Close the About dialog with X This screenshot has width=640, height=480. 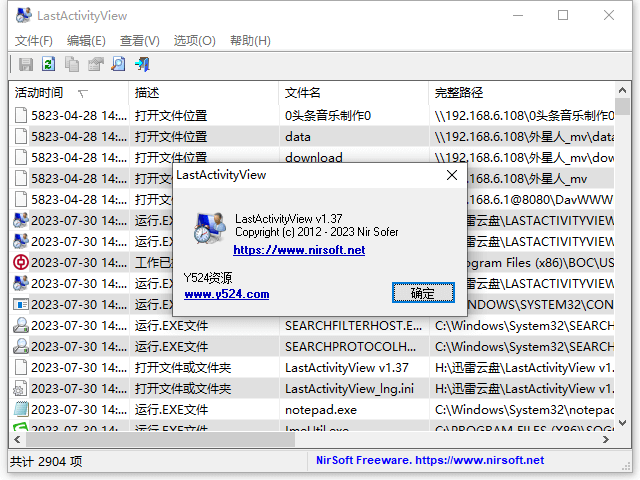[x=452, y=175]
